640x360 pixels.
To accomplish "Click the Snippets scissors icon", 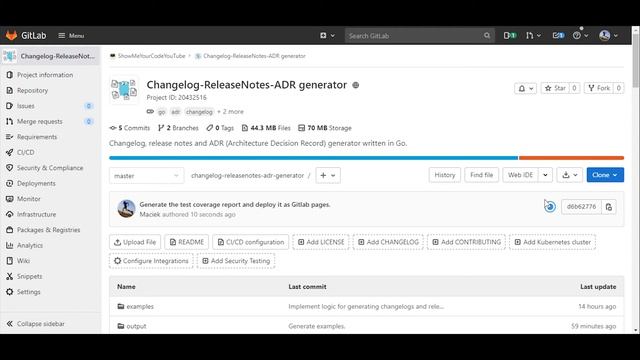I will tap(9, 276).
